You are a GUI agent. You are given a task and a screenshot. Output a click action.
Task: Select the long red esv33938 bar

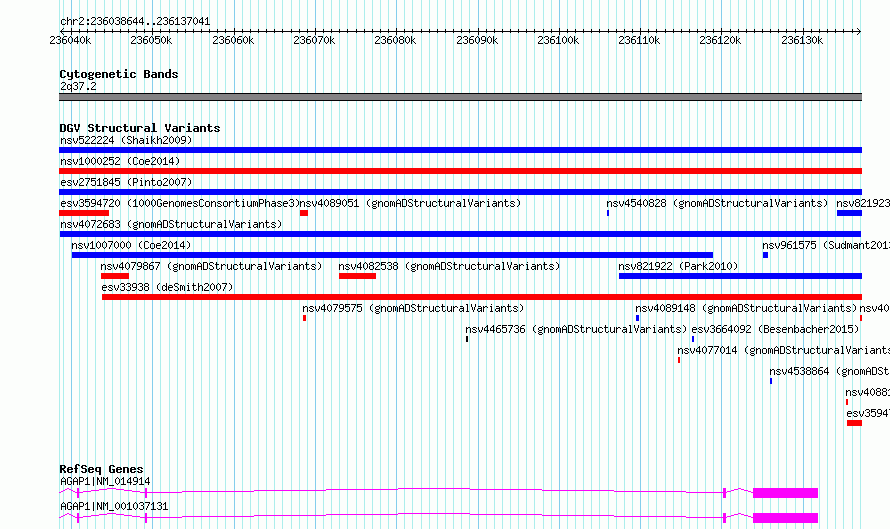[482, 297]
